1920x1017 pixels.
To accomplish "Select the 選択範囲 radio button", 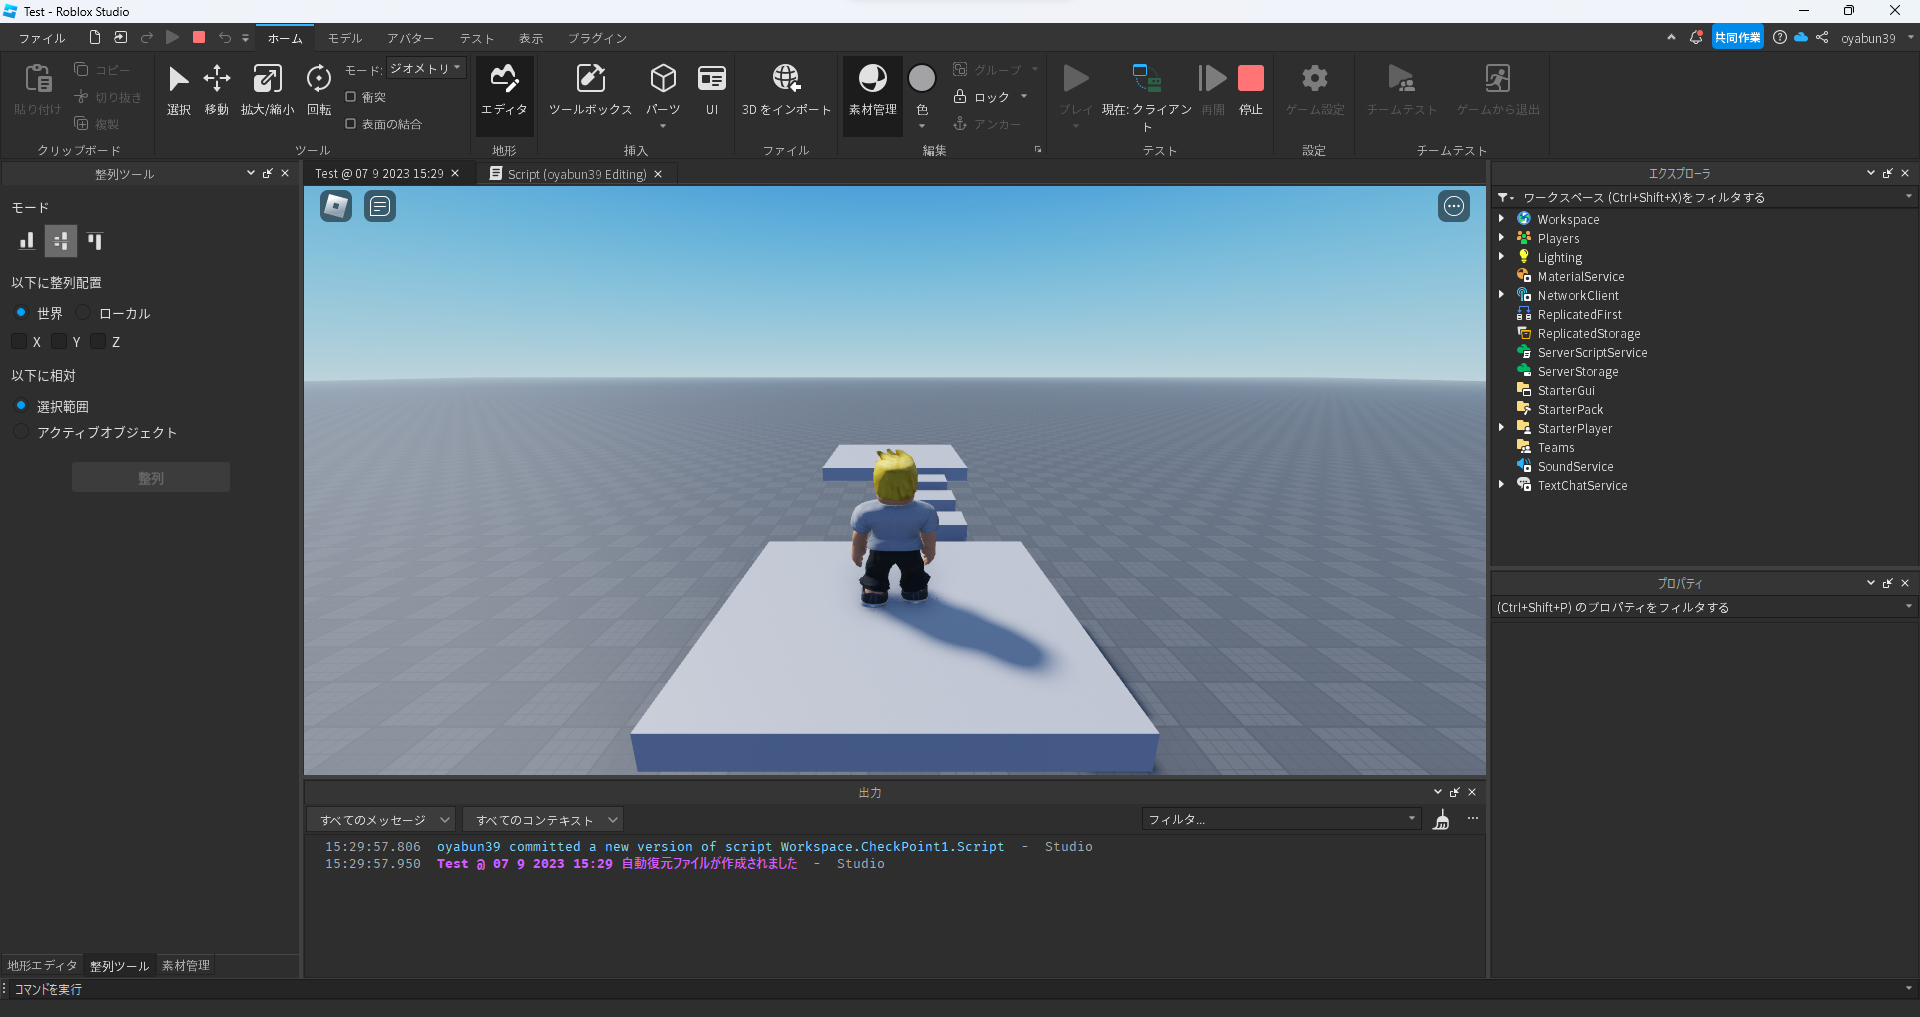I will (21, 406).
